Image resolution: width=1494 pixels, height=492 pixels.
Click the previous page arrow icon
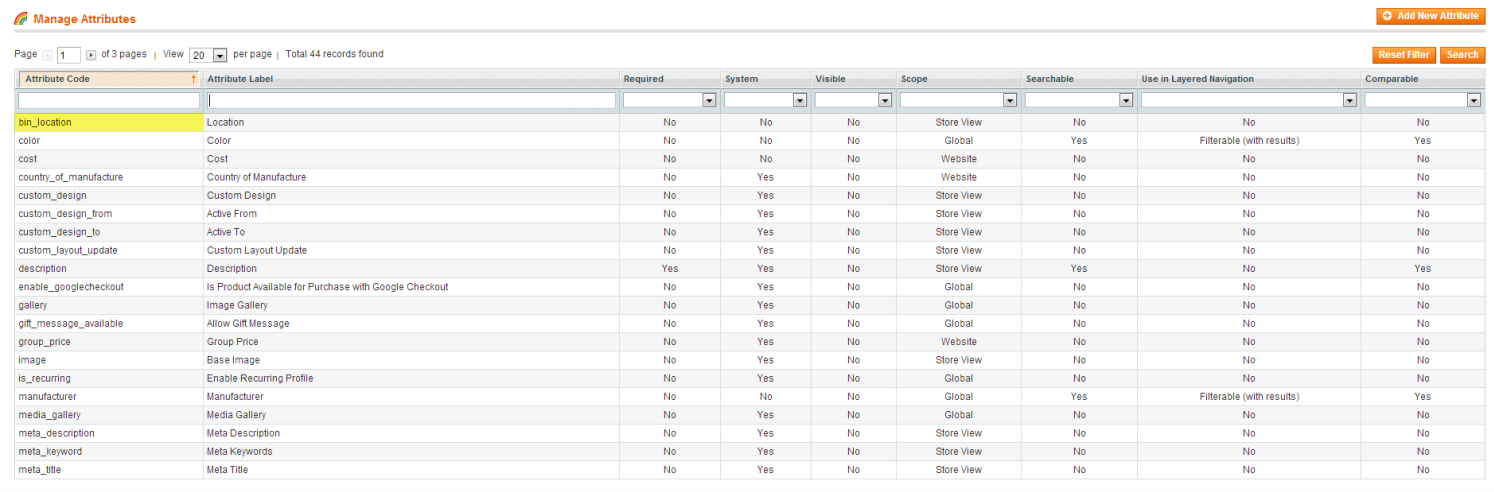pos(47,55)
